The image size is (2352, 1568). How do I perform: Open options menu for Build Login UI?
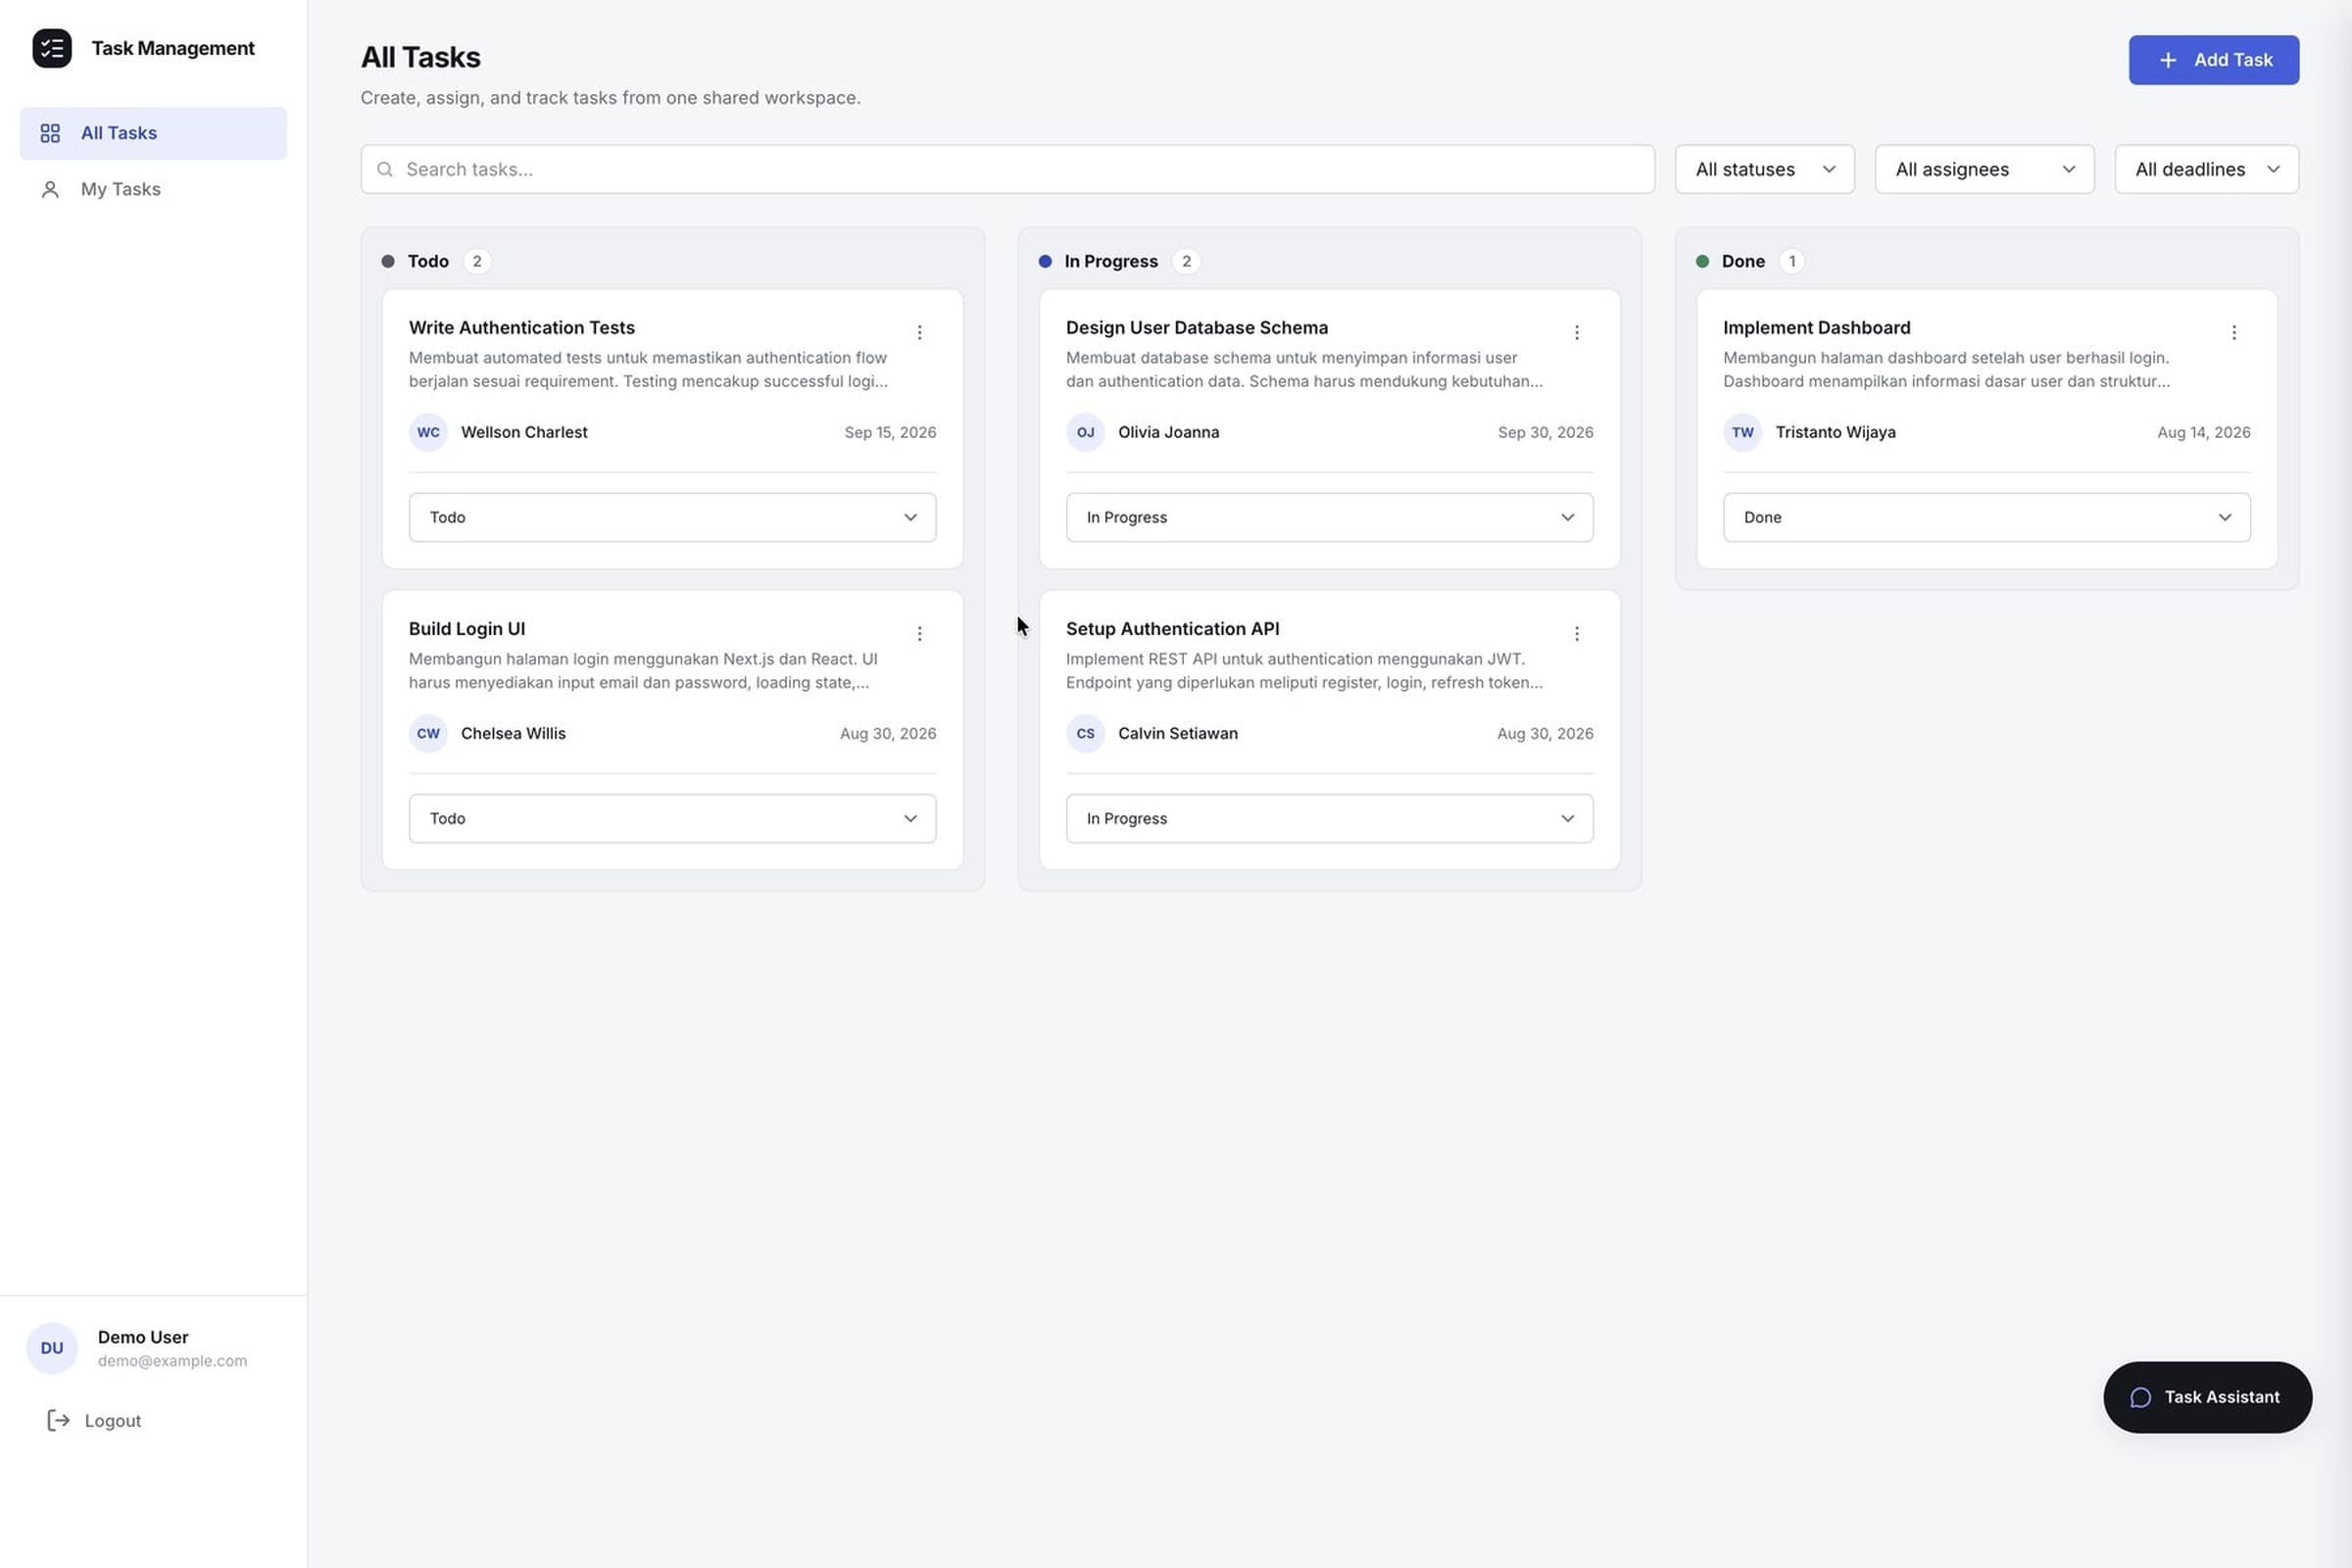(919, 633)
